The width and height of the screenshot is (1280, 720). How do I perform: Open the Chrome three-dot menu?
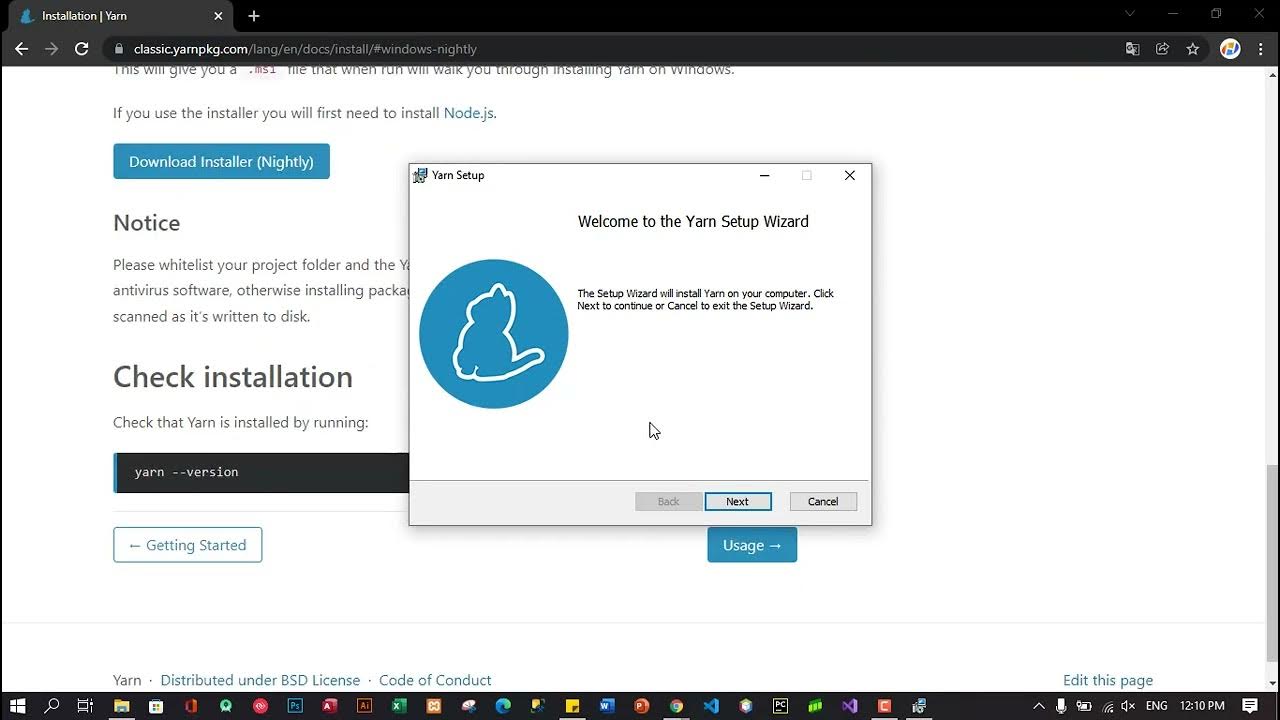pyautogui.click(x=1262, y=49)
